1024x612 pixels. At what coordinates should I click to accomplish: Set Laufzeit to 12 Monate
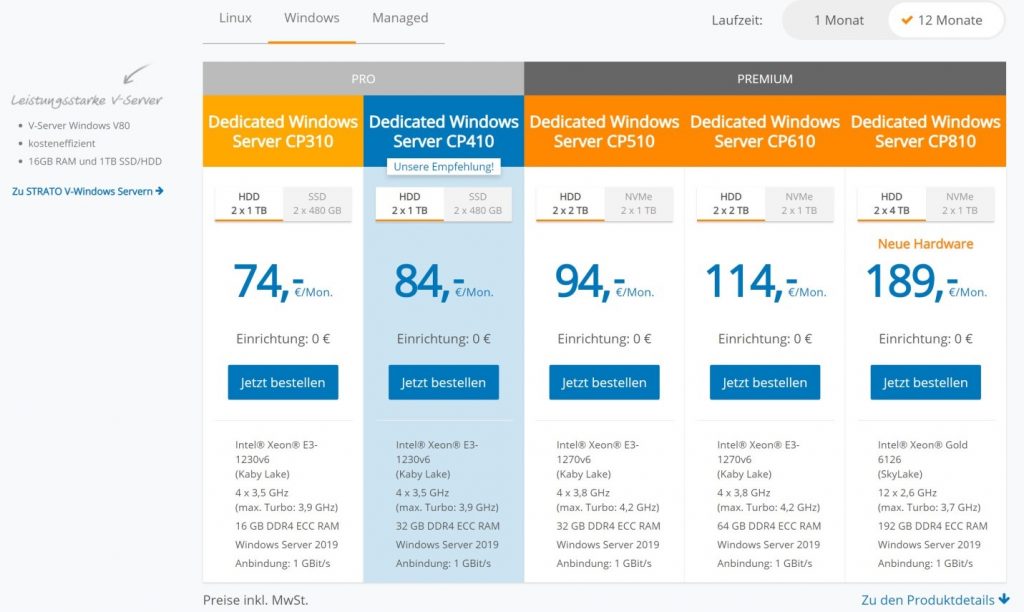point(946,20)
